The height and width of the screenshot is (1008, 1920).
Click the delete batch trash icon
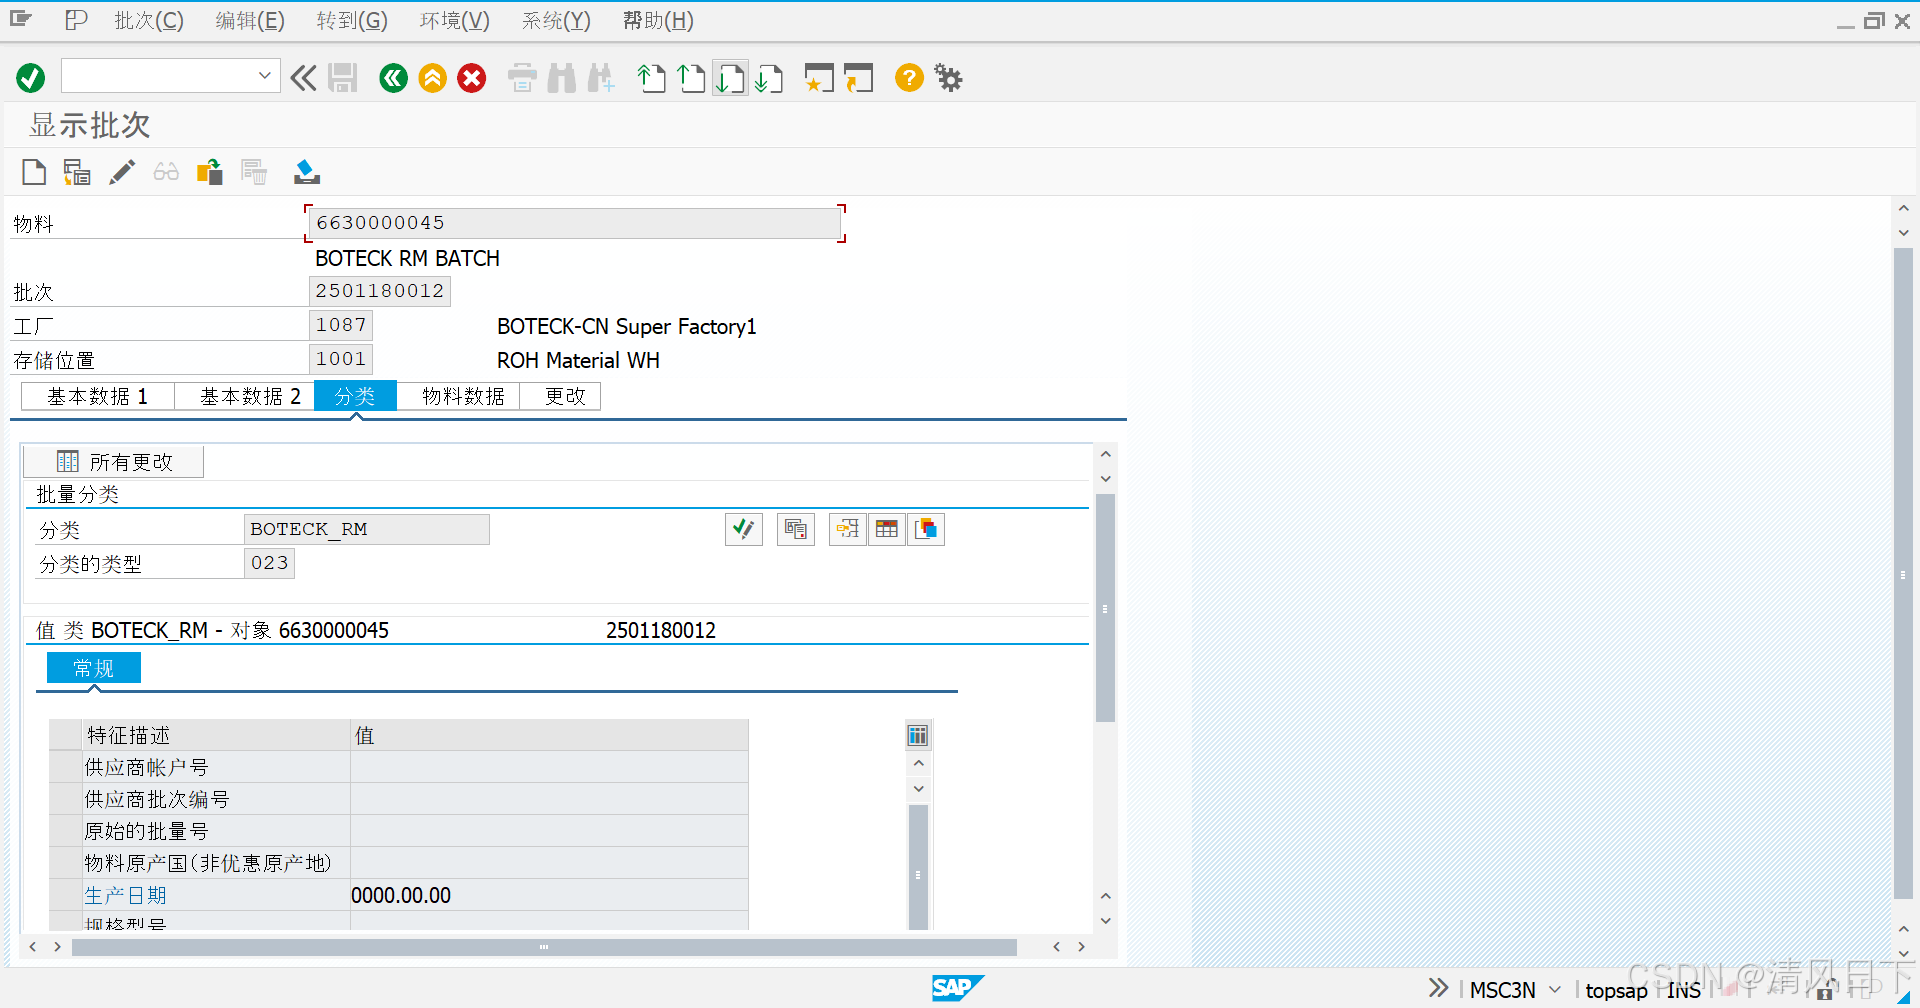coord(254,172)
